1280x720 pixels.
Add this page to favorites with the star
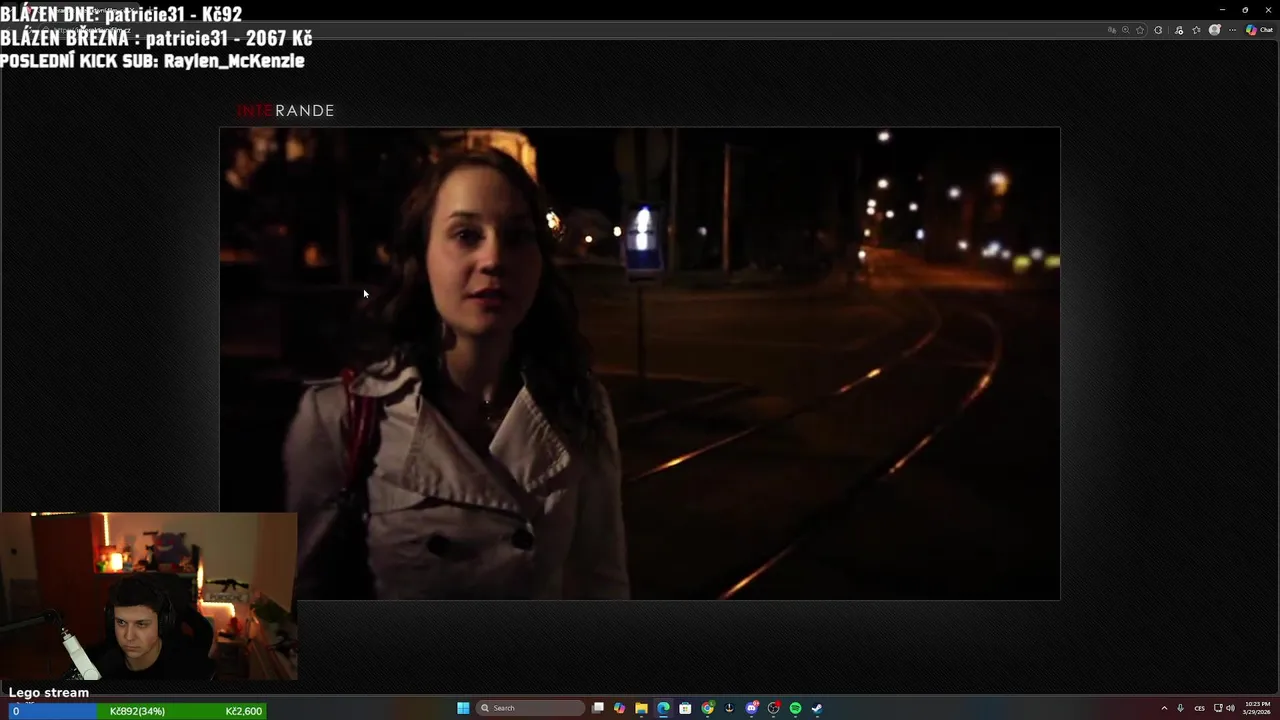(x=1140, y=30)
